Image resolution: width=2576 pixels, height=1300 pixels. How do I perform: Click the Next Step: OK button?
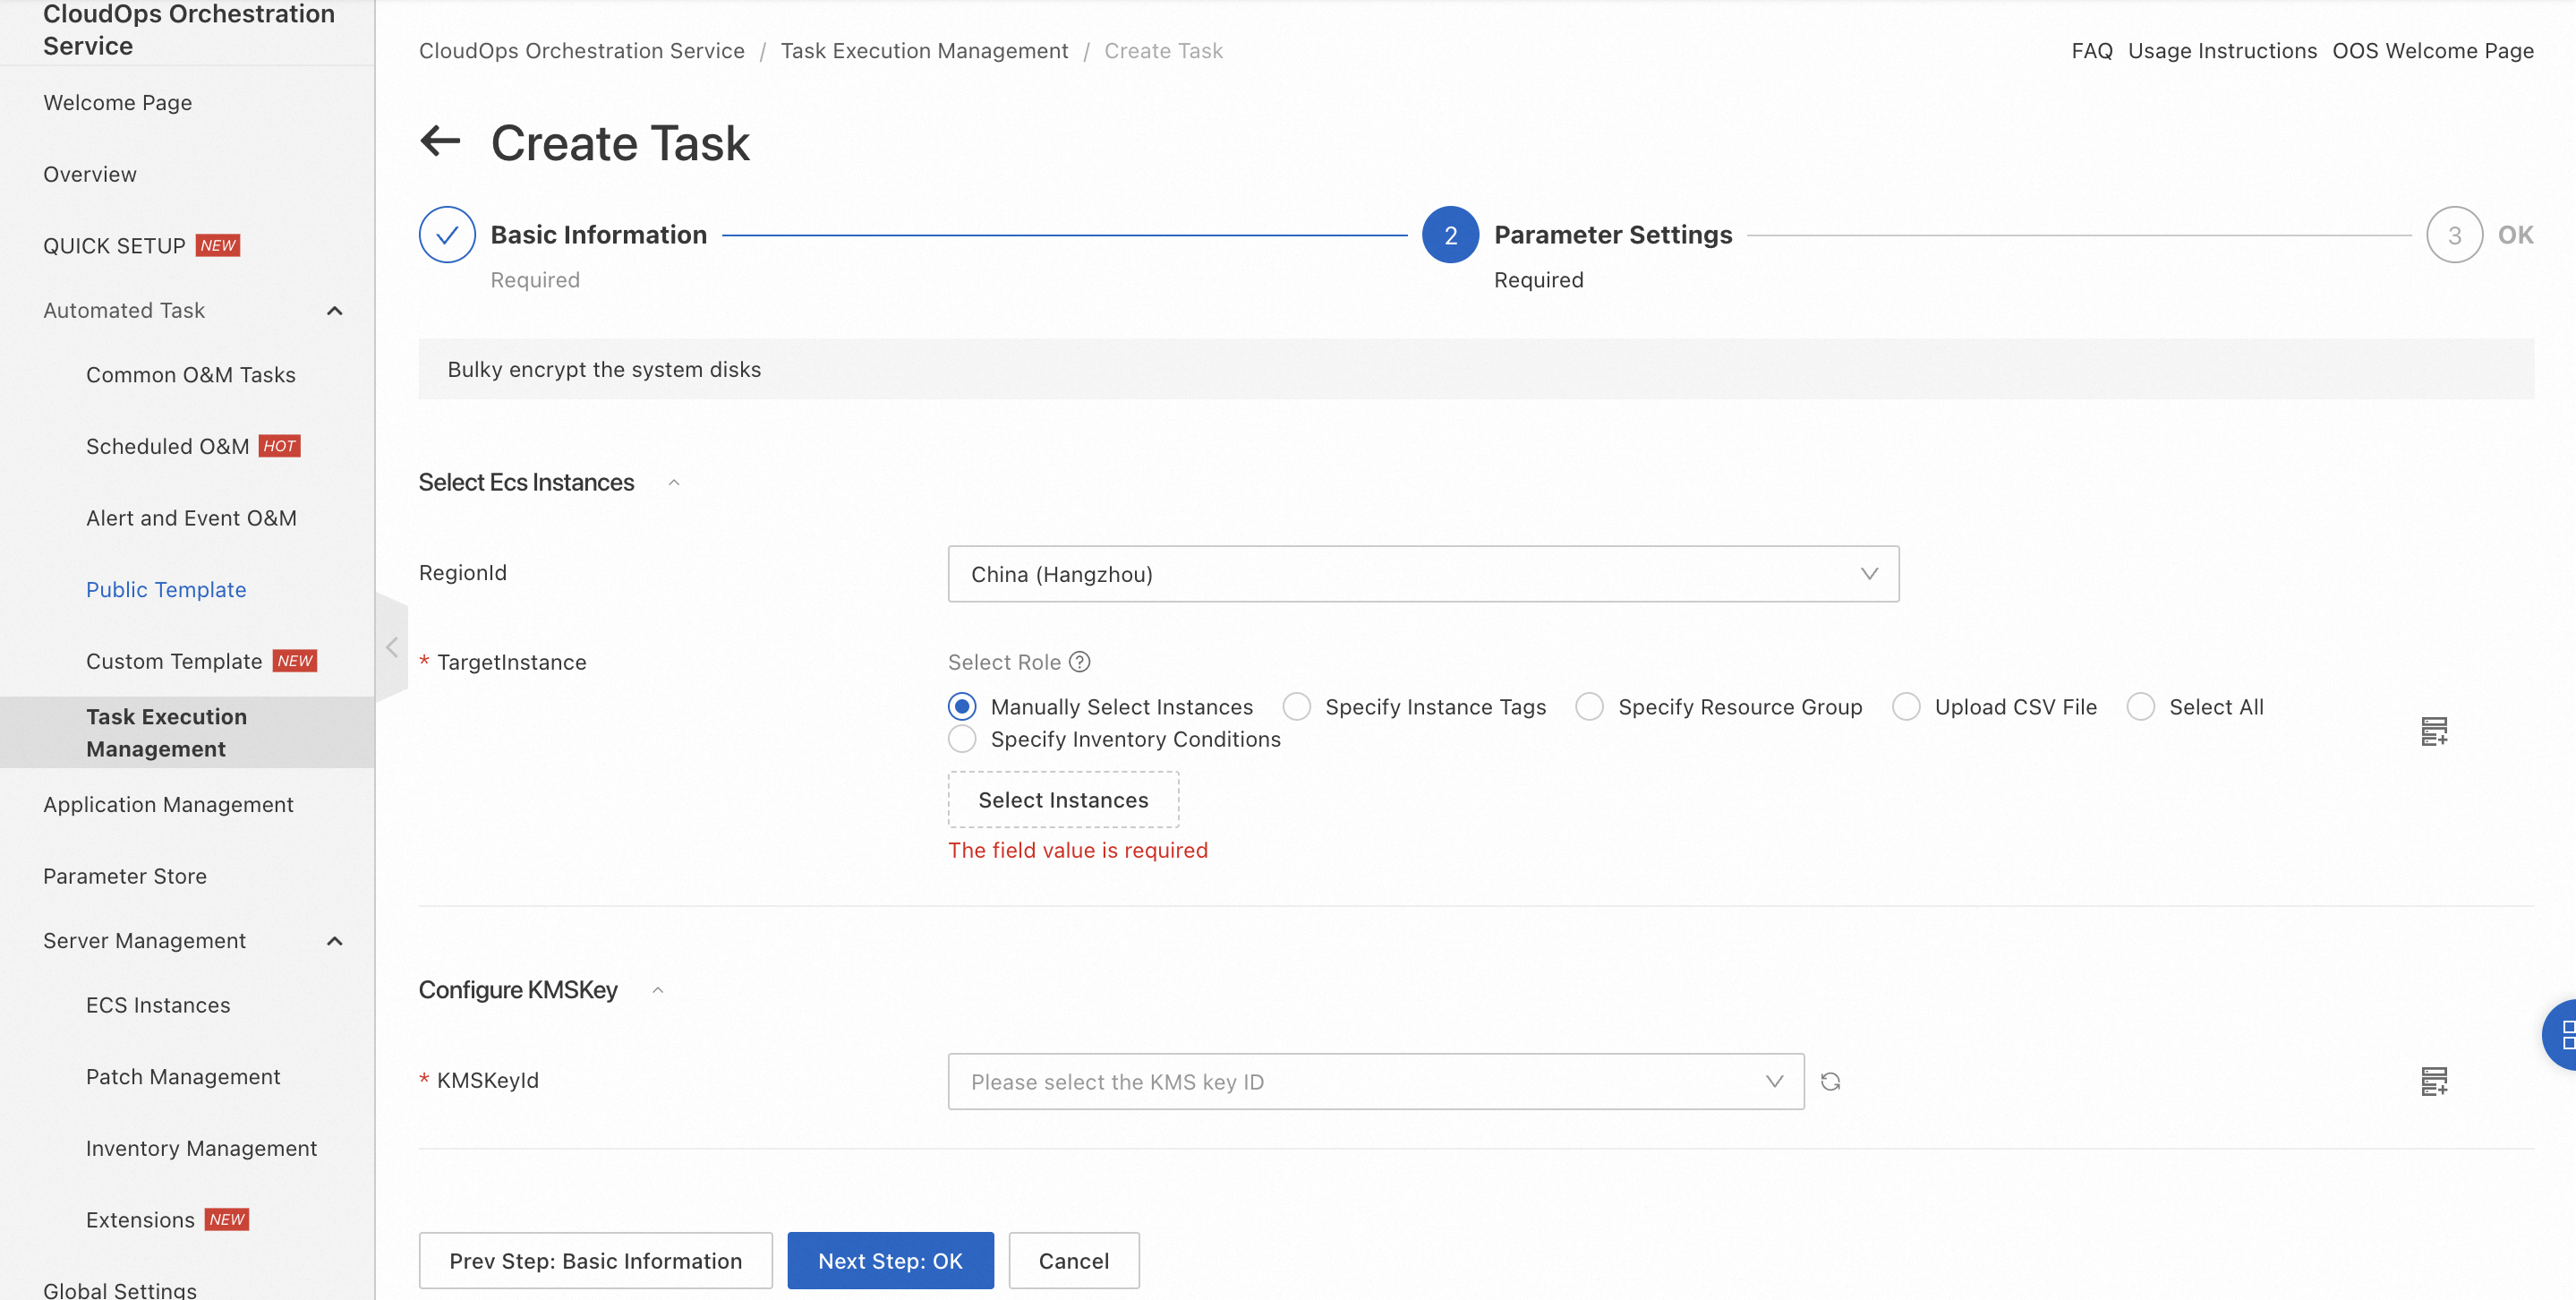click(889, 1260)
